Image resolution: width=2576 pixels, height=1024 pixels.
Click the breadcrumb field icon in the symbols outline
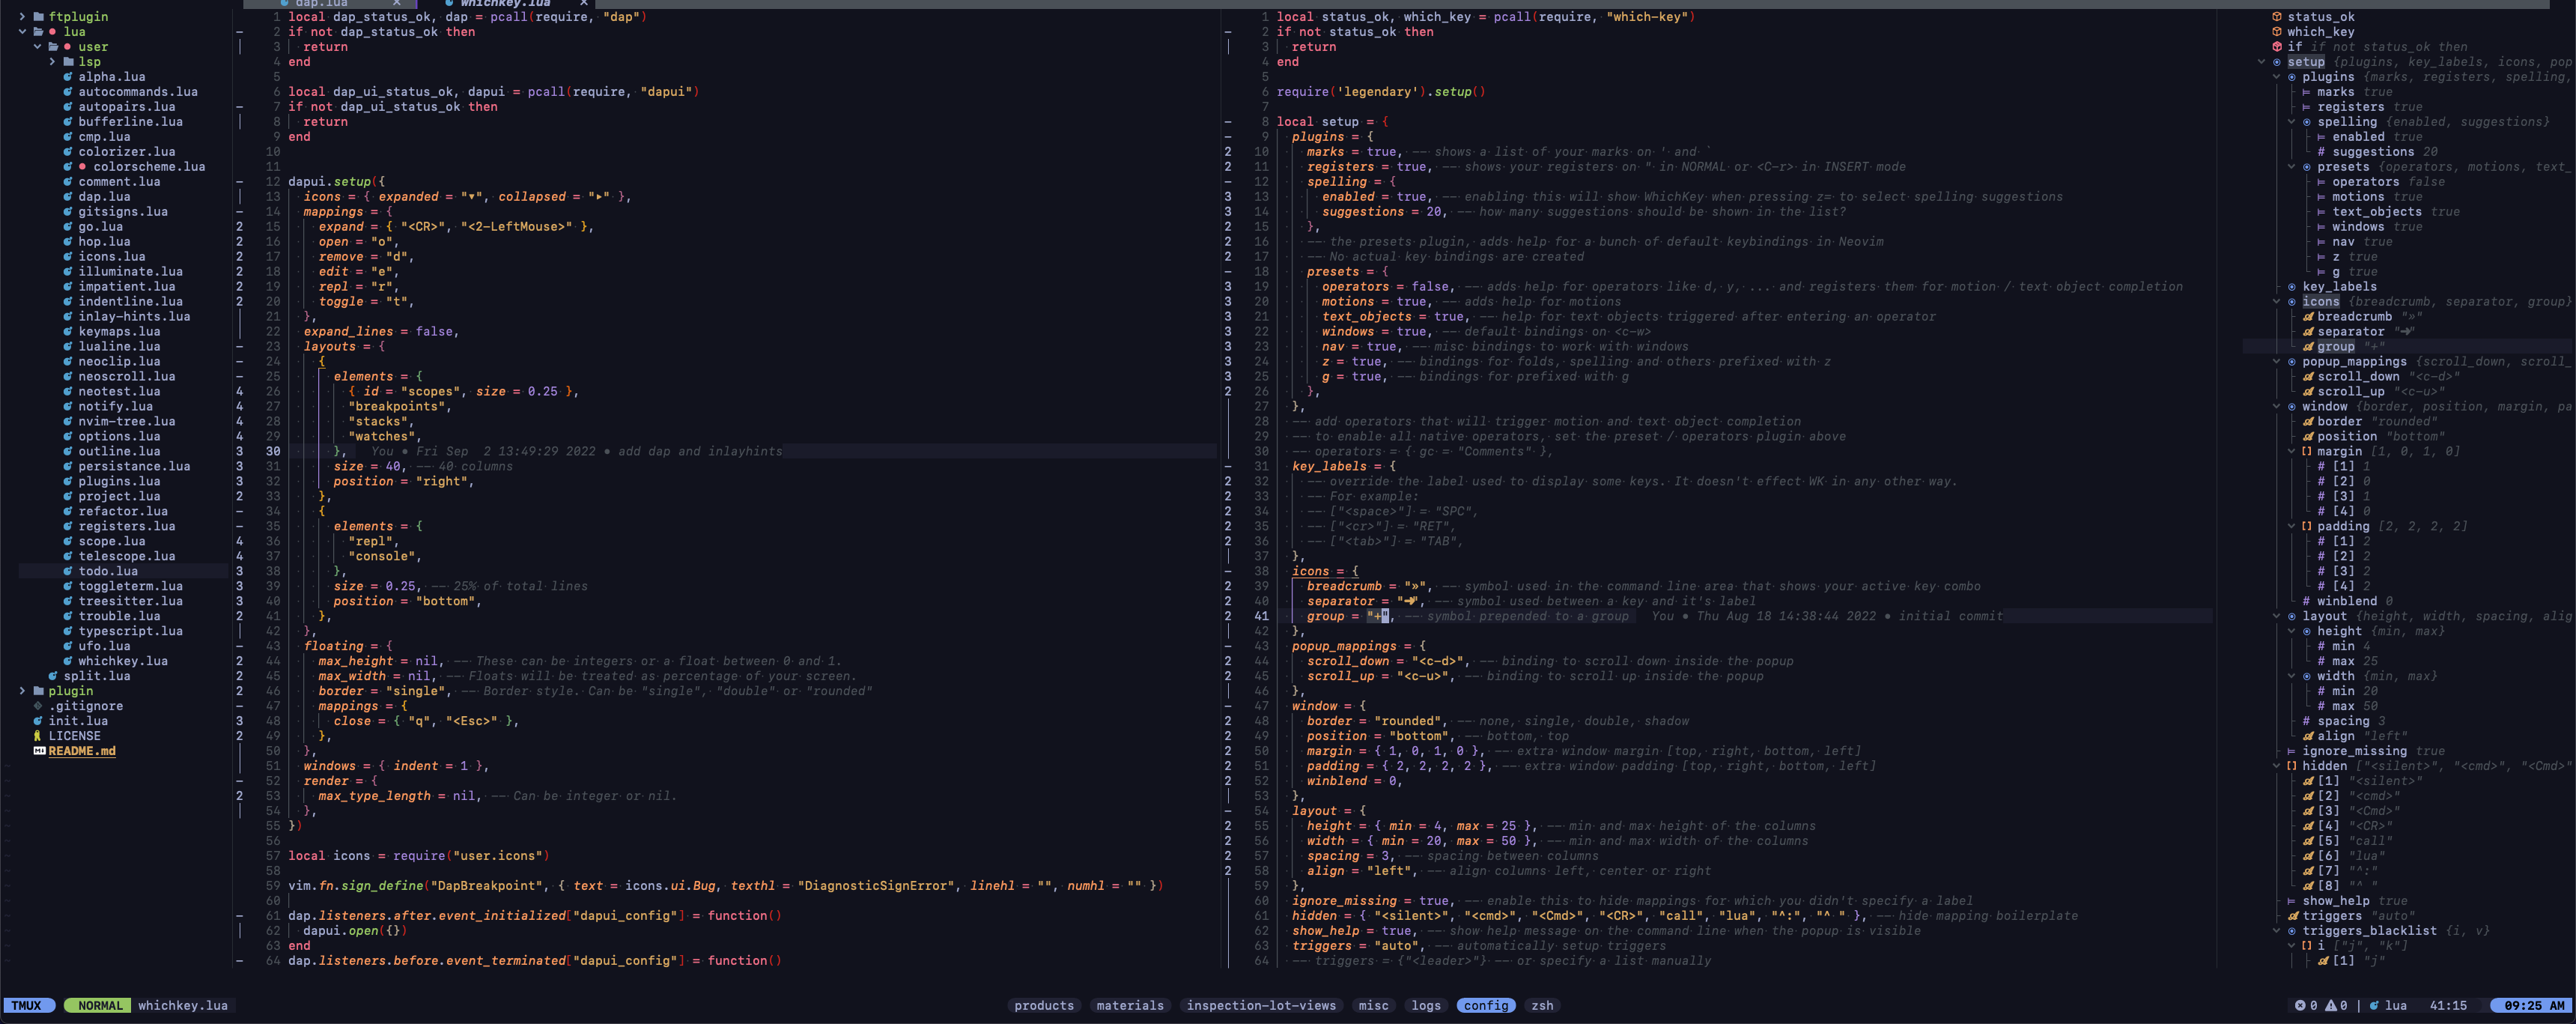pyautogui.click(x=2309, y=317)
